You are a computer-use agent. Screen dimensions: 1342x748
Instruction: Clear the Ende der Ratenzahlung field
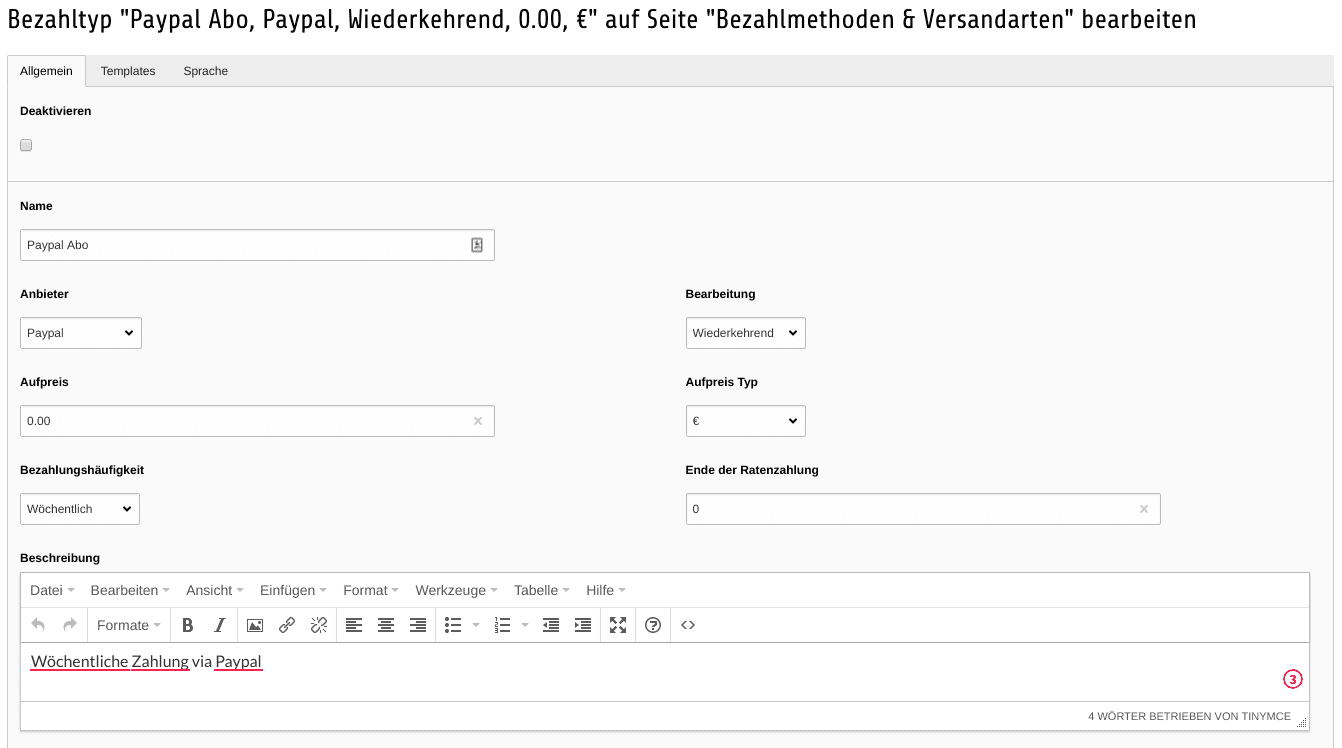point(1144,509)
